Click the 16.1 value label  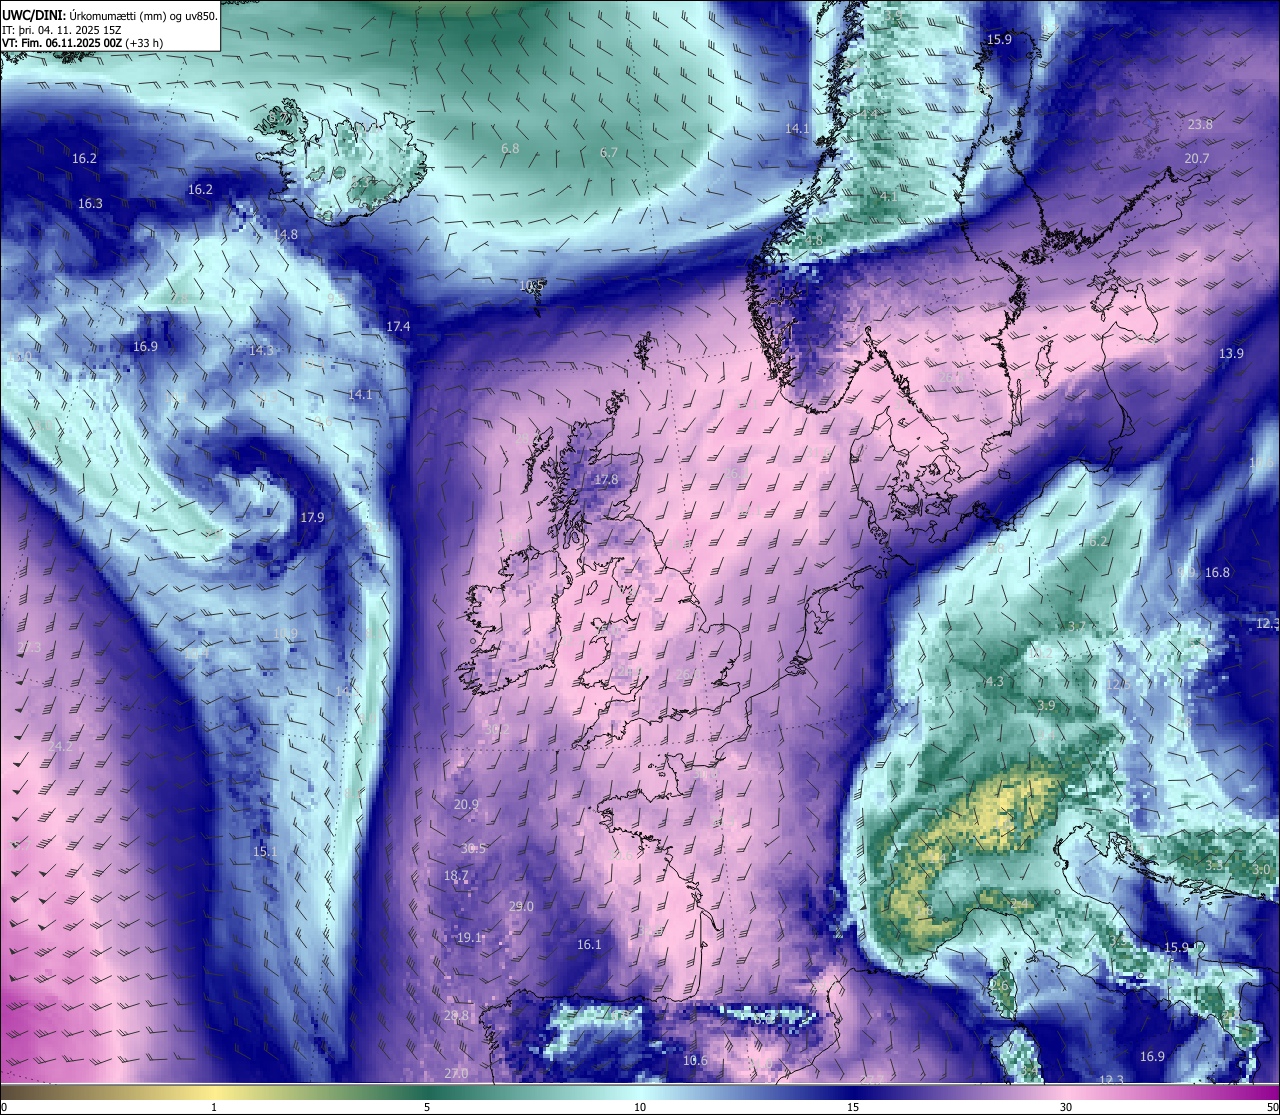589,945
